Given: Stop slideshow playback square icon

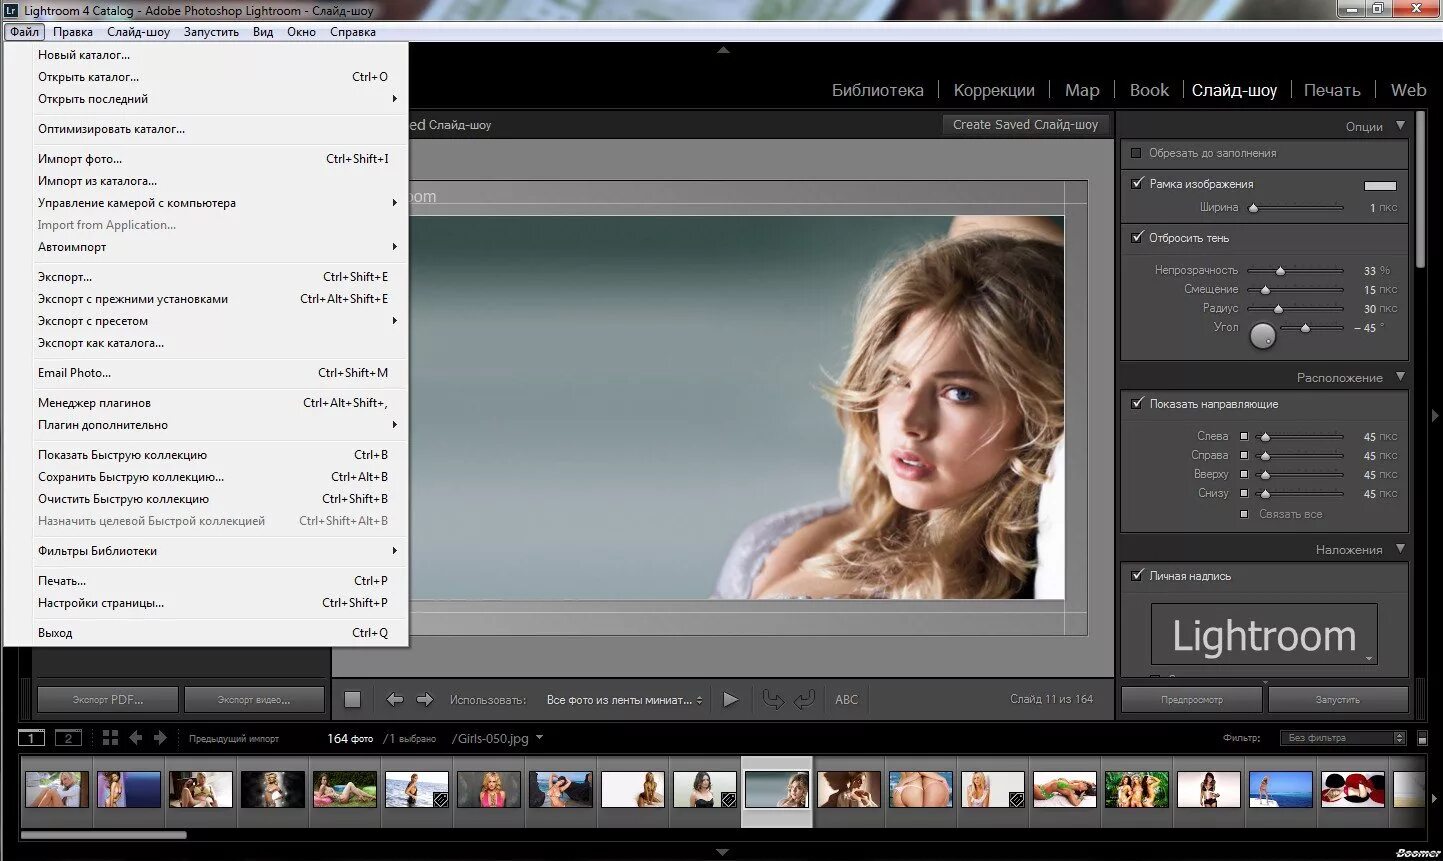Looking at the screenshot, I should [352, 700].
